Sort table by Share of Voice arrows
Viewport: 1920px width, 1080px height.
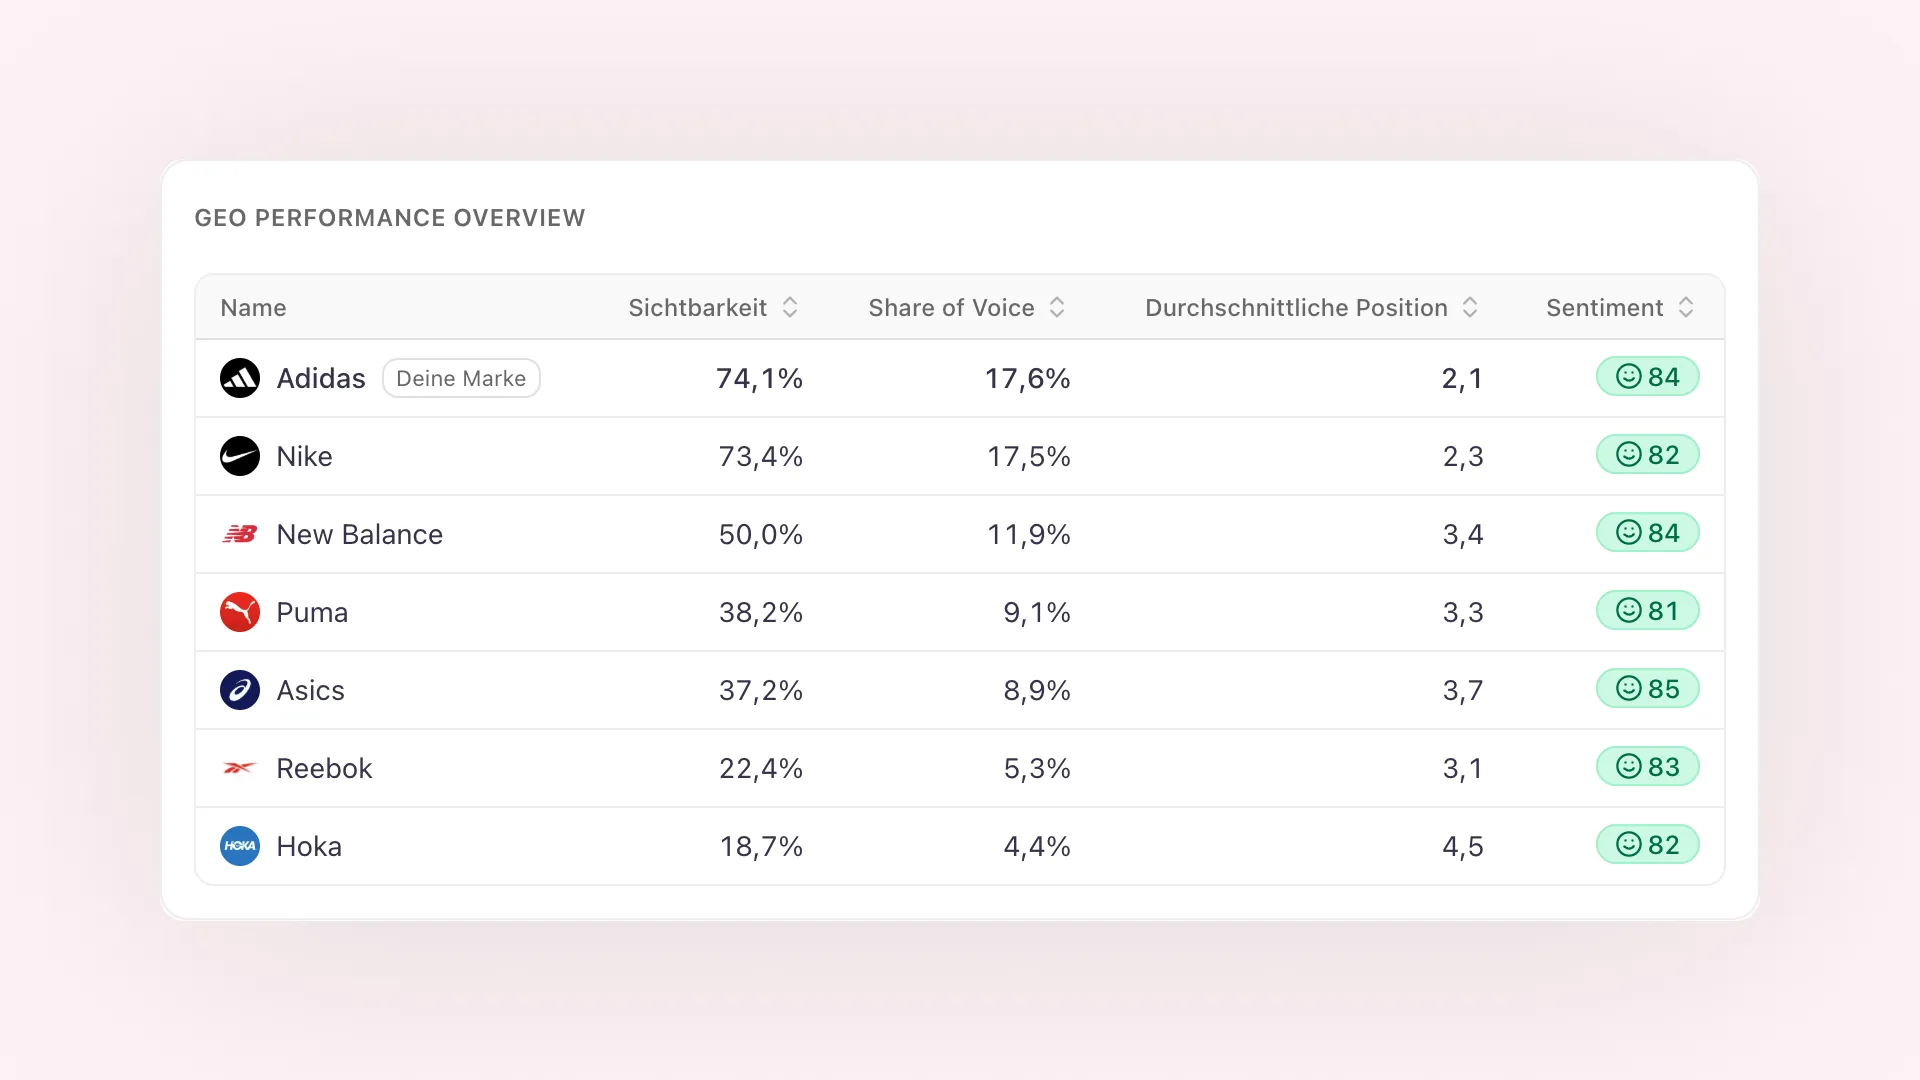click(1057, 307)
